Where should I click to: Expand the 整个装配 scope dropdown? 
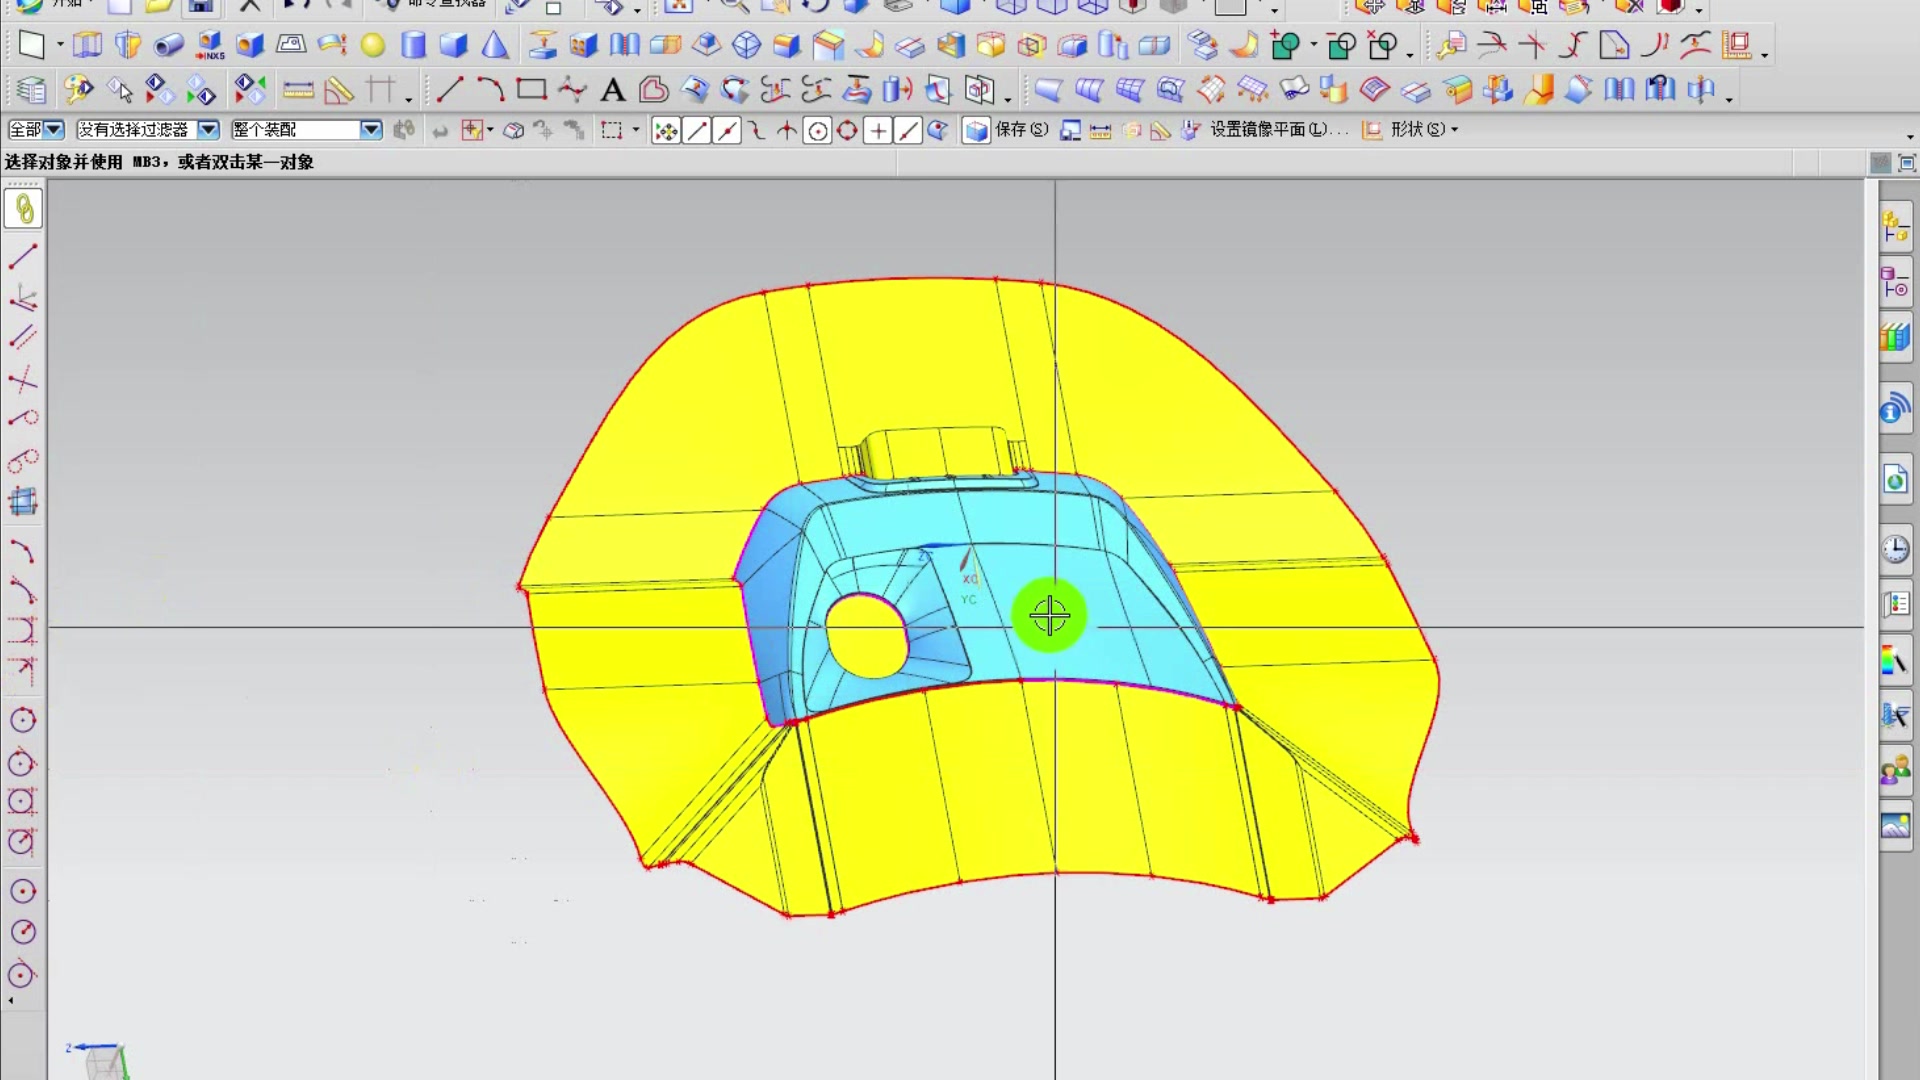tap(371, 130)
